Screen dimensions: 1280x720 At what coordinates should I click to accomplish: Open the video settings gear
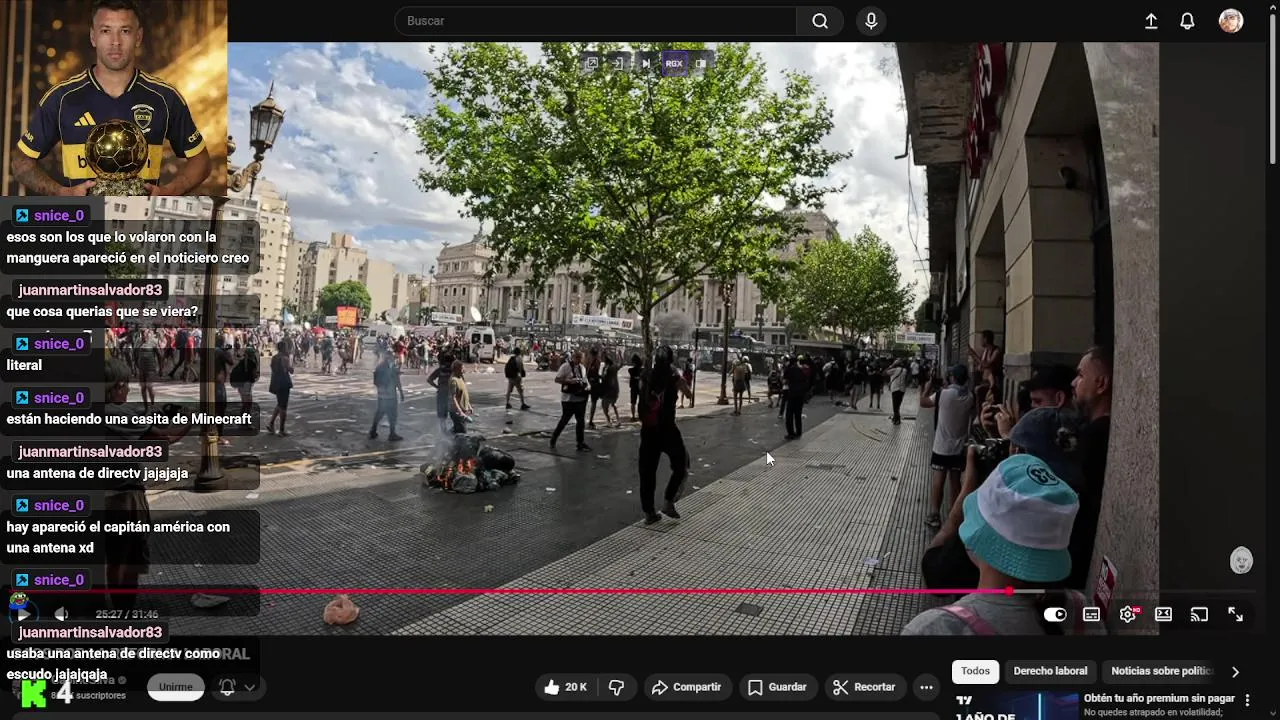point(1128,615)
